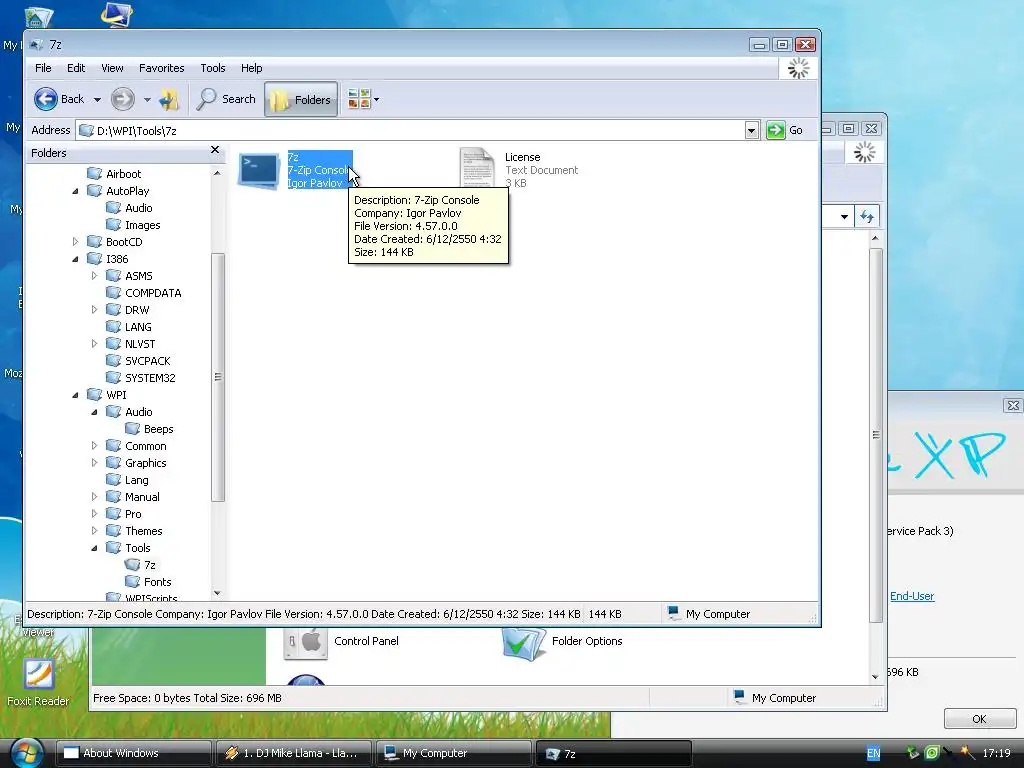Click the Up folder icon in toolbar
The image size is (1024, 768).
(x=169, y=99)
